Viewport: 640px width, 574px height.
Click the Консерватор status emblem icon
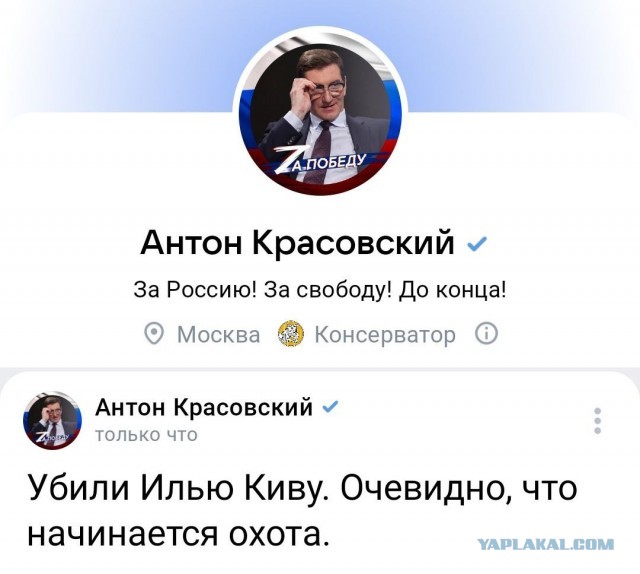[291, 334]
